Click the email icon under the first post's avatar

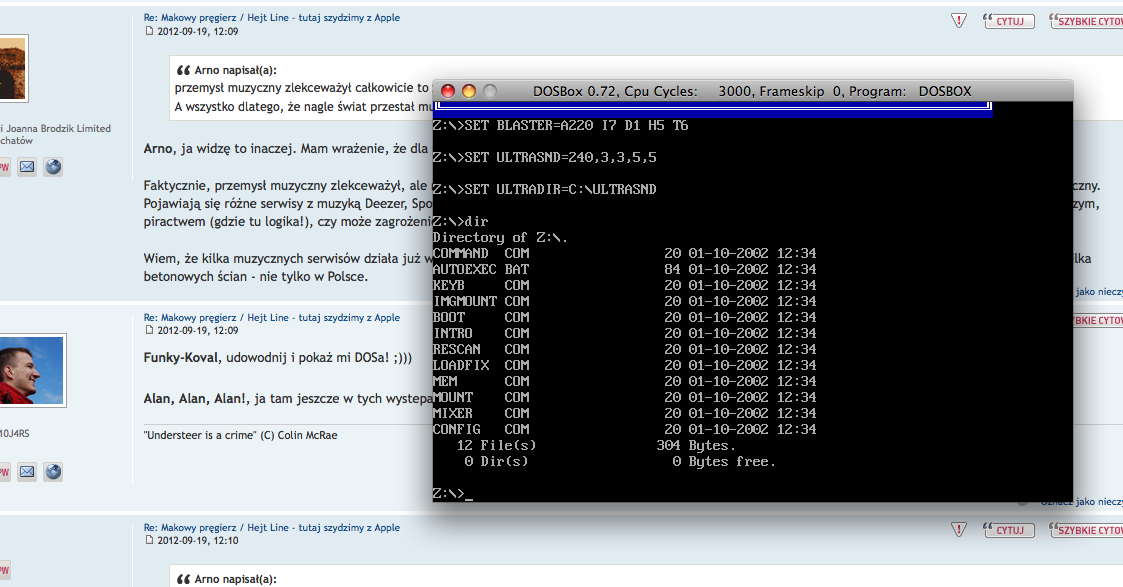click(x=27, y=167)
